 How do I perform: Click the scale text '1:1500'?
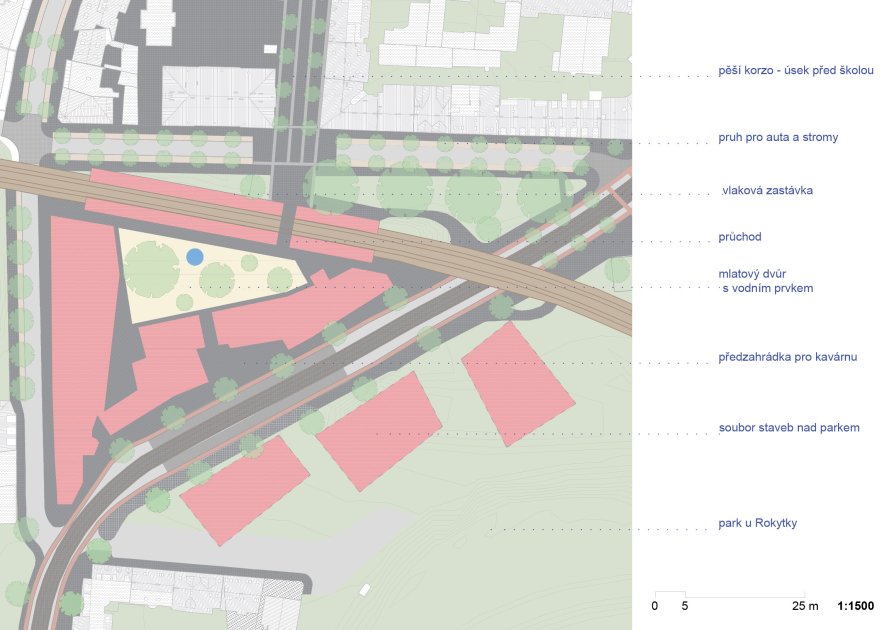[855, 605]
